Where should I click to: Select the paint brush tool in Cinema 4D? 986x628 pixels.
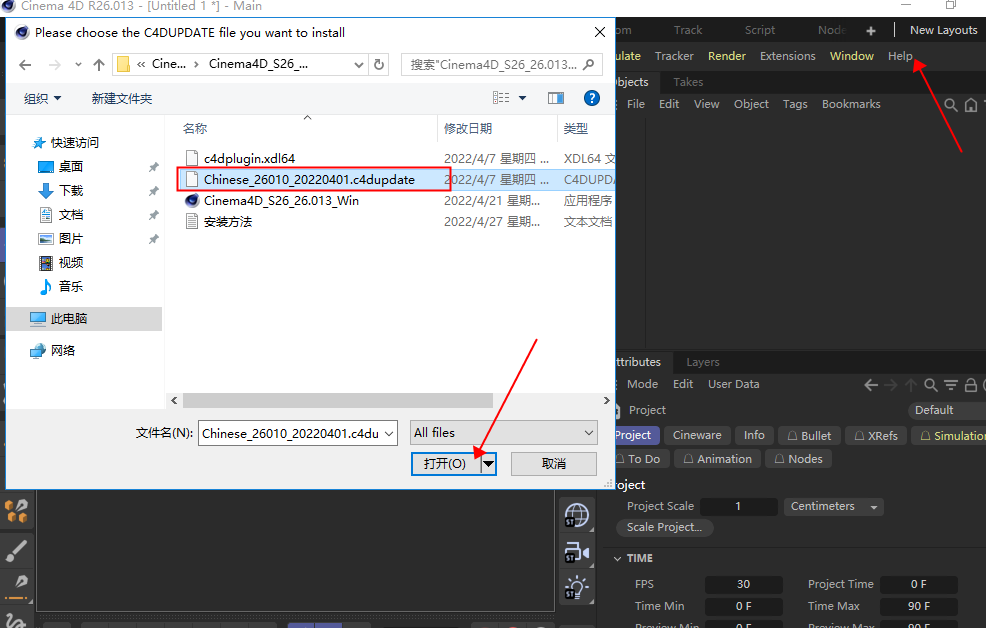16,550
